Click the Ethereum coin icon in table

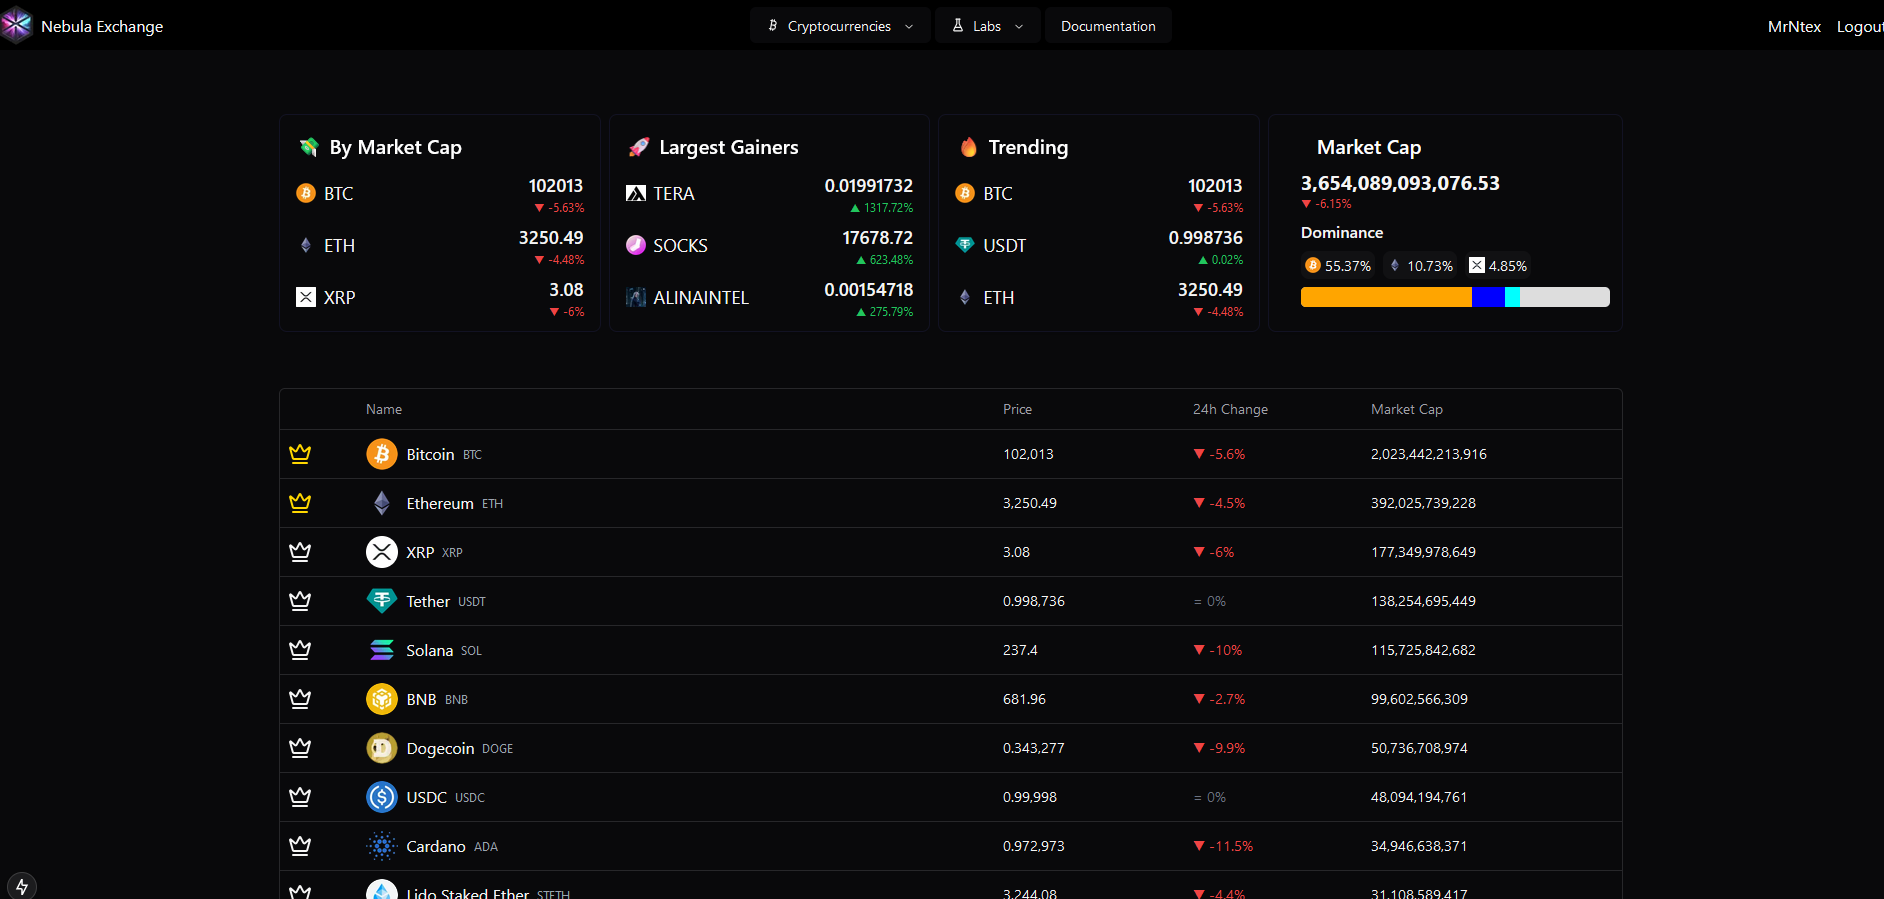(x=382, y=503)
